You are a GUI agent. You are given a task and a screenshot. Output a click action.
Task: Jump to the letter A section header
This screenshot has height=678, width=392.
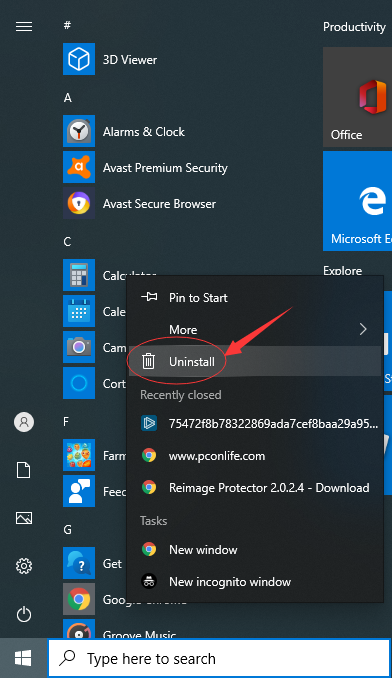pyautogui.click(x=68, y=98)
